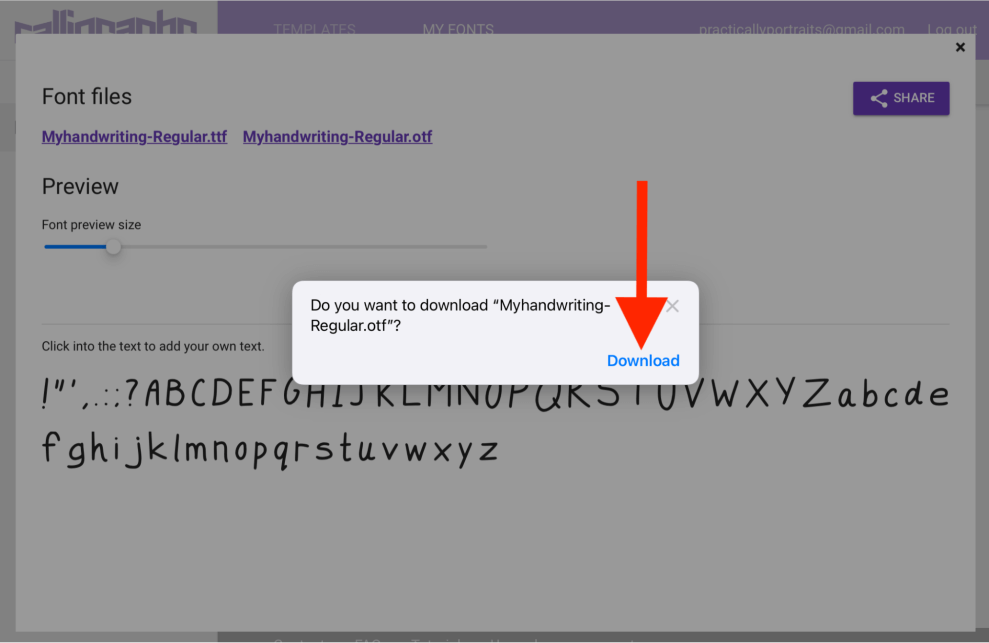Click the Calligraphr logo

coord(106,22)
